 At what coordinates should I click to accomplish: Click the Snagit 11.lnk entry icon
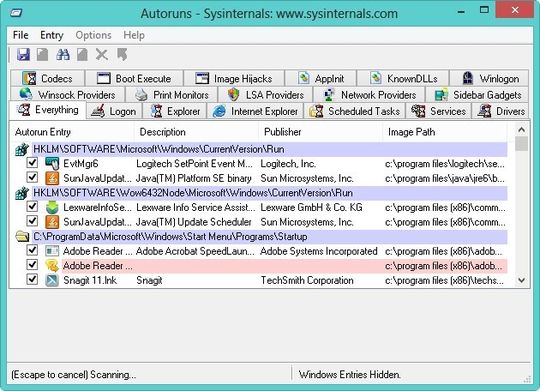52,280
